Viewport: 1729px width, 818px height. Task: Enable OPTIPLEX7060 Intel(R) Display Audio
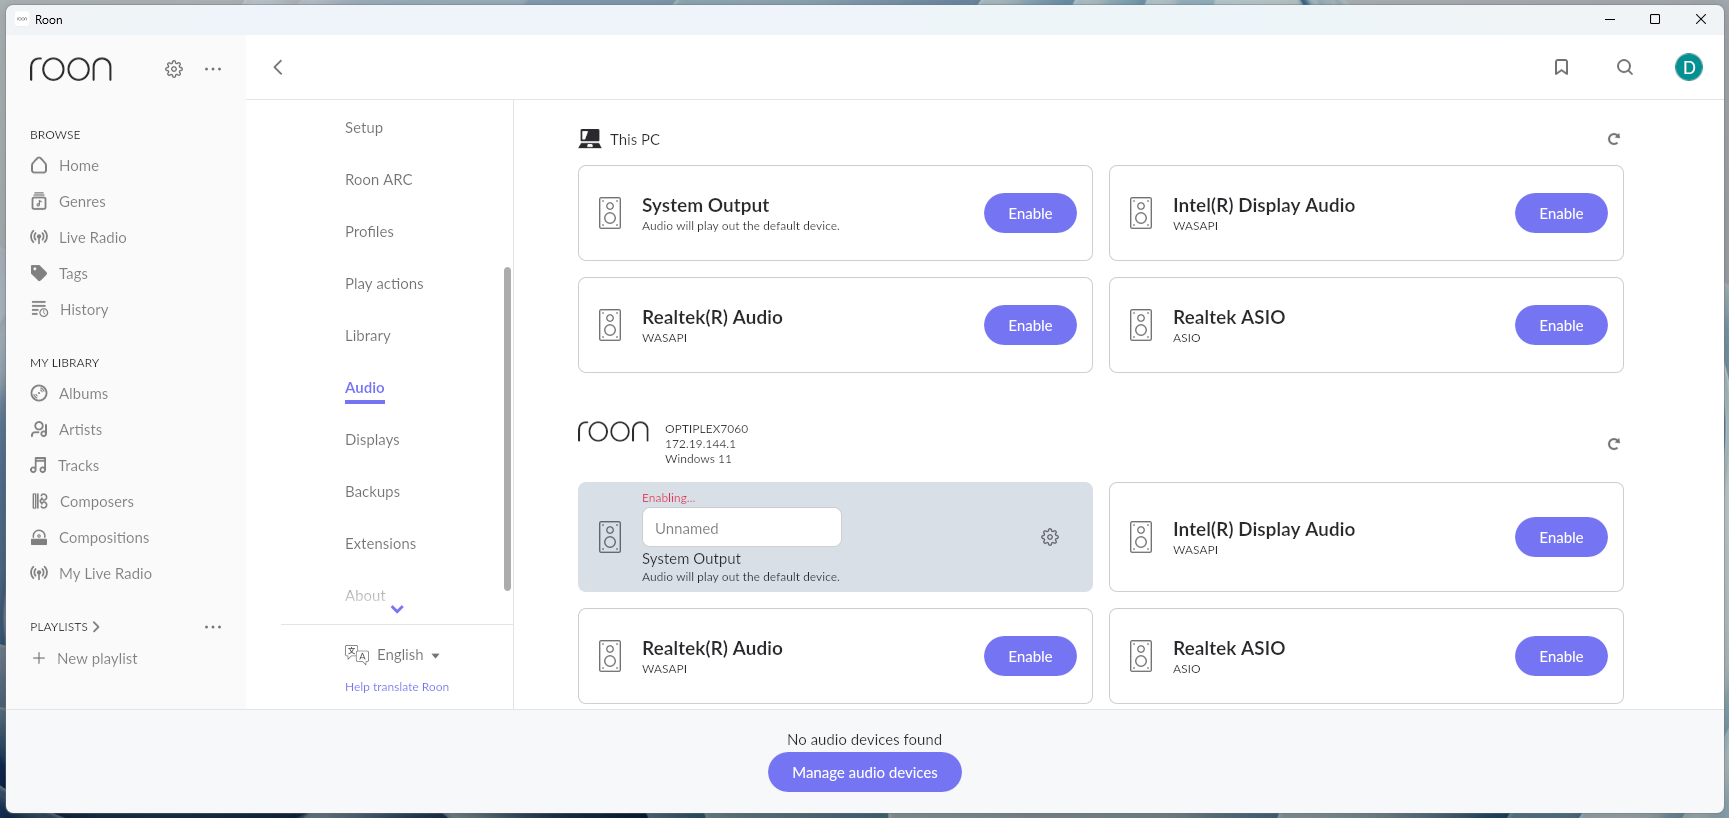coord(1561,537)
